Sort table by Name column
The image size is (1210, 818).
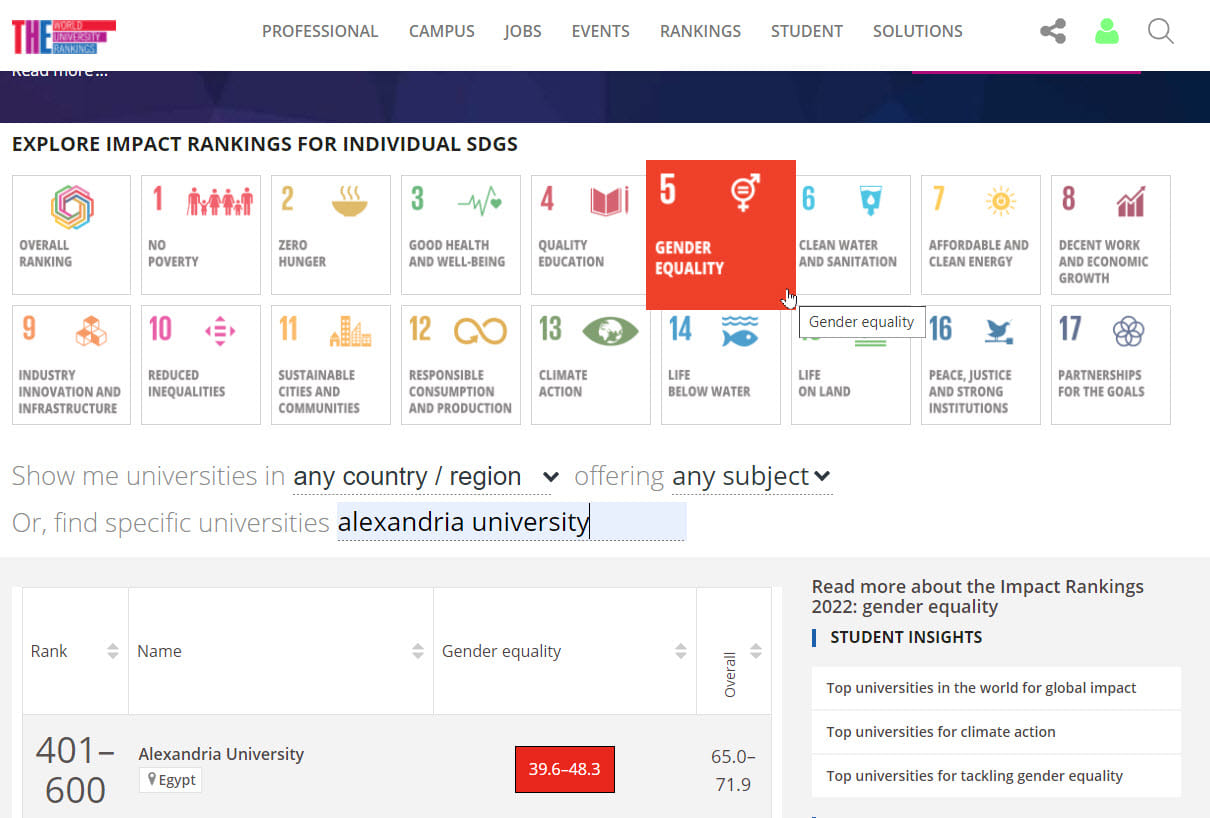point(280,651)
